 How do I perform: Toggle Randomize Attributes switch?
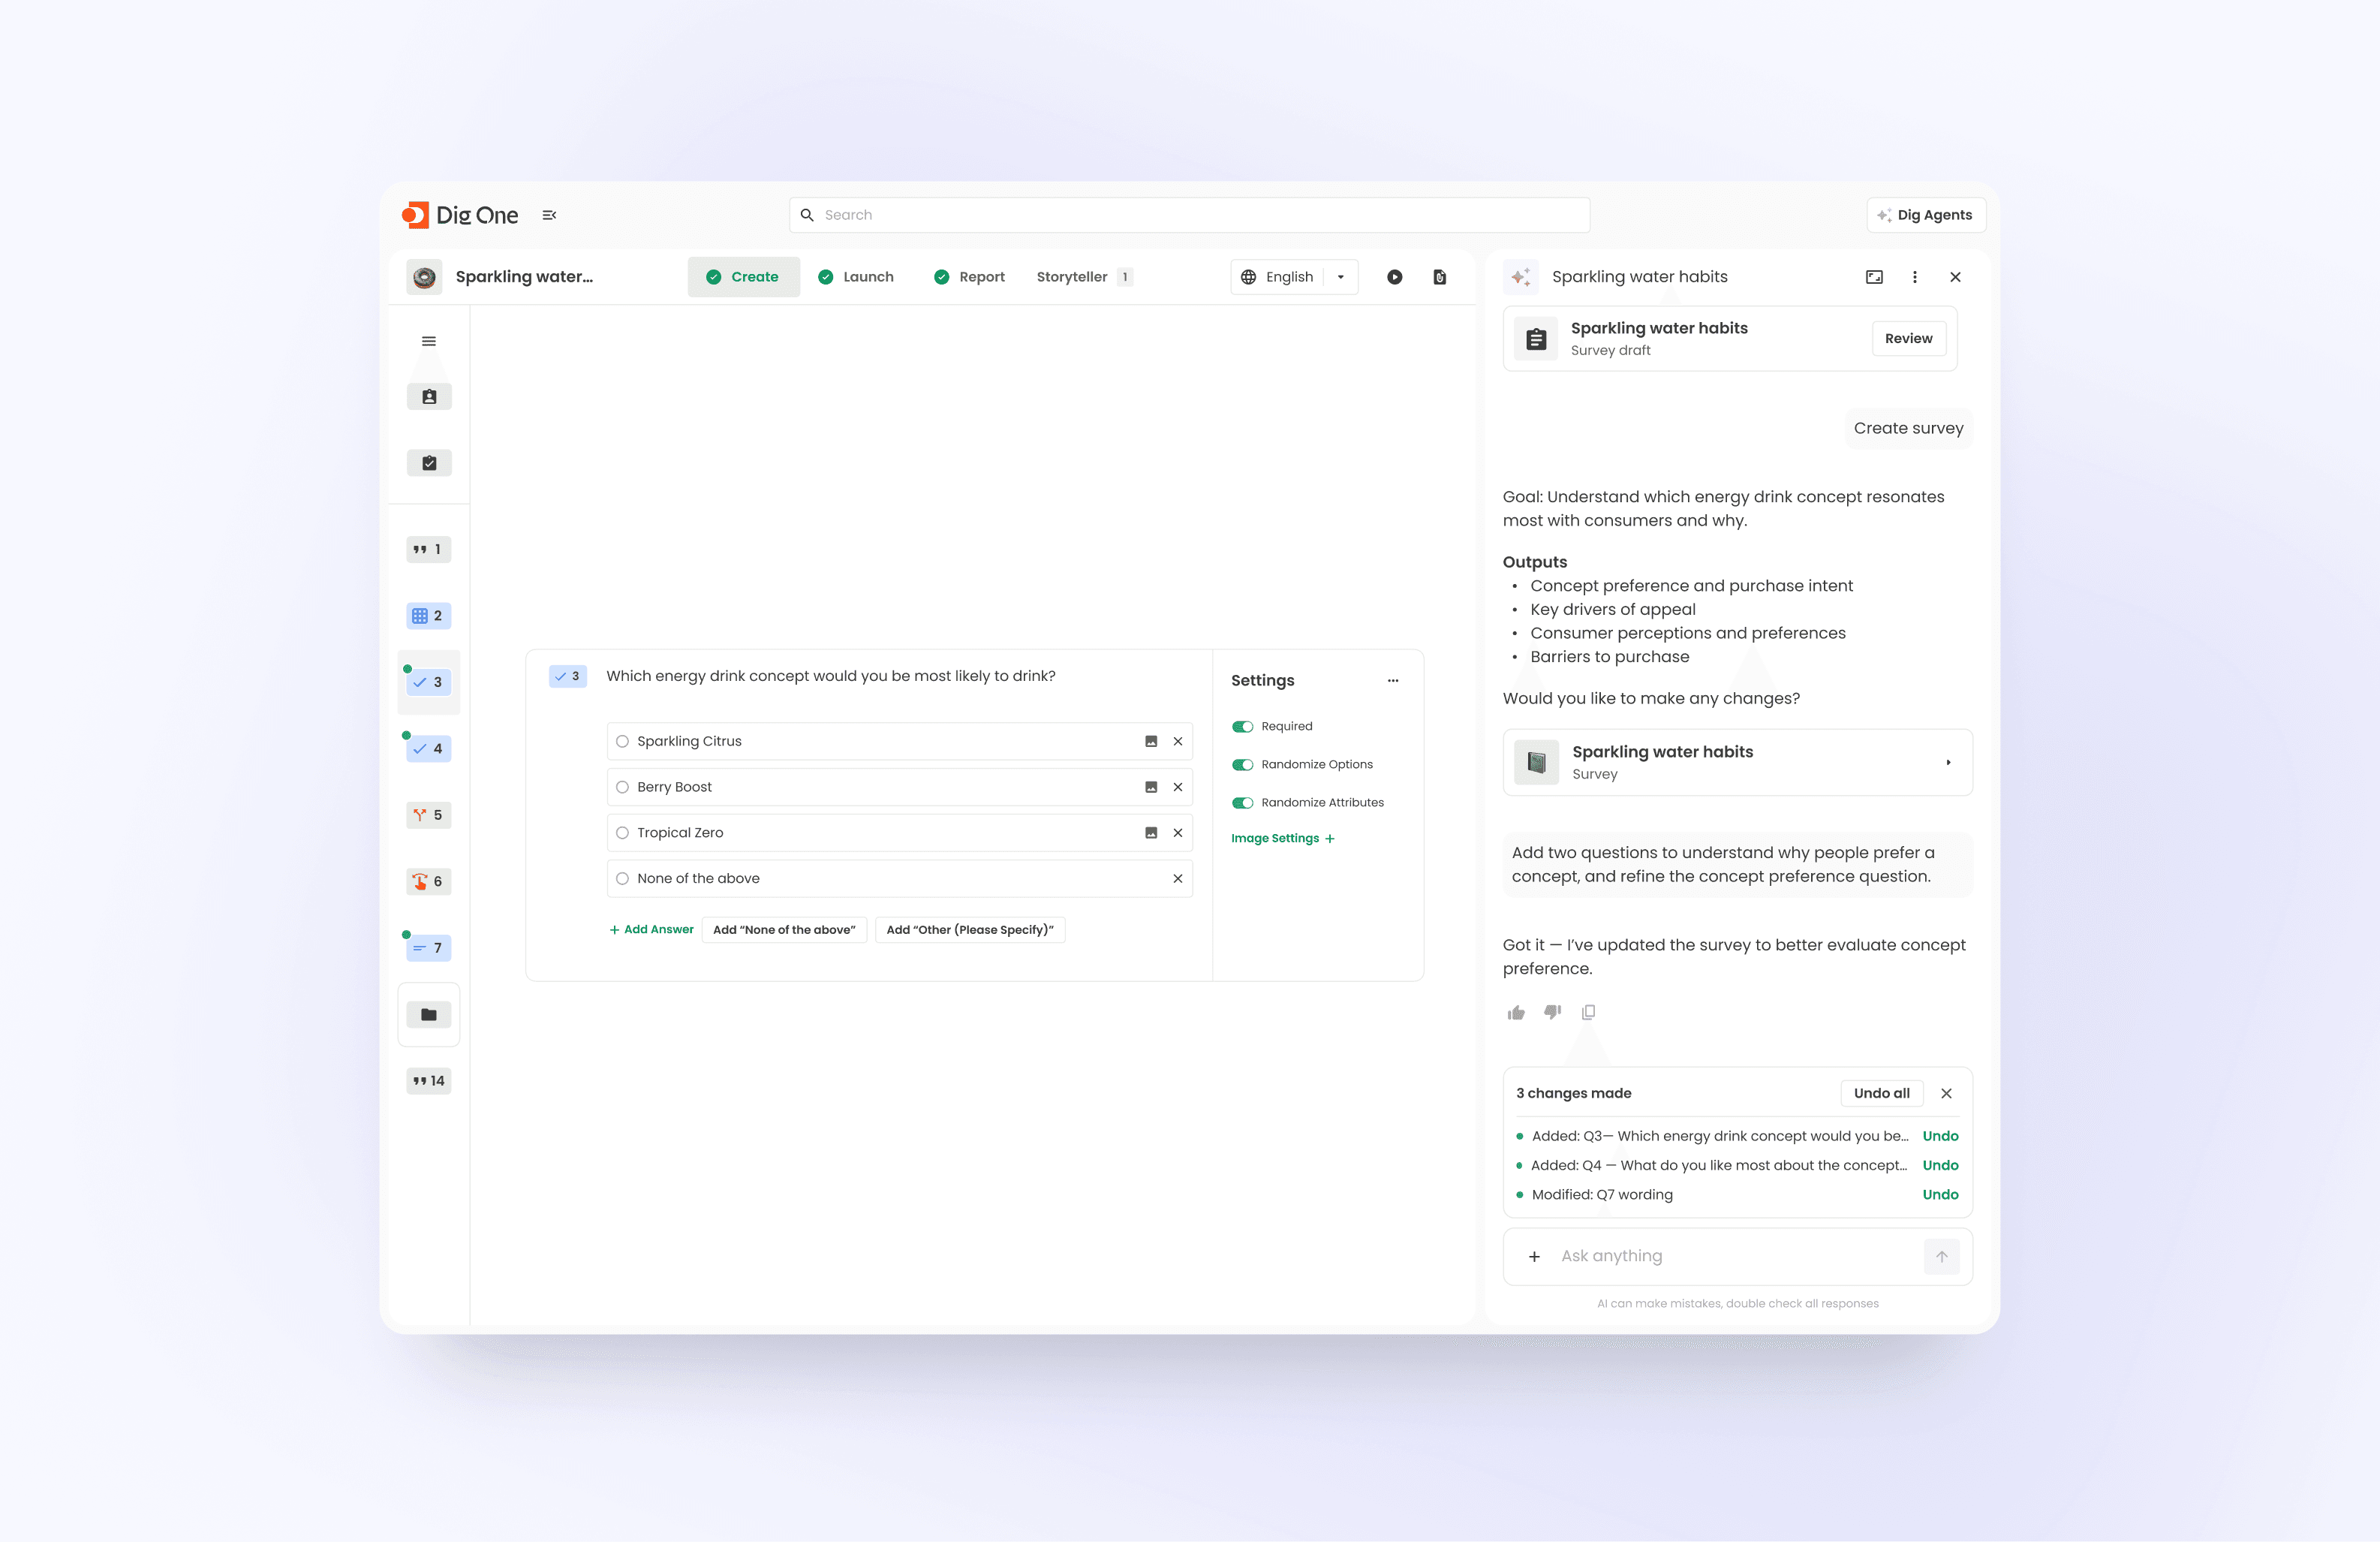[x=1242, y=803]
